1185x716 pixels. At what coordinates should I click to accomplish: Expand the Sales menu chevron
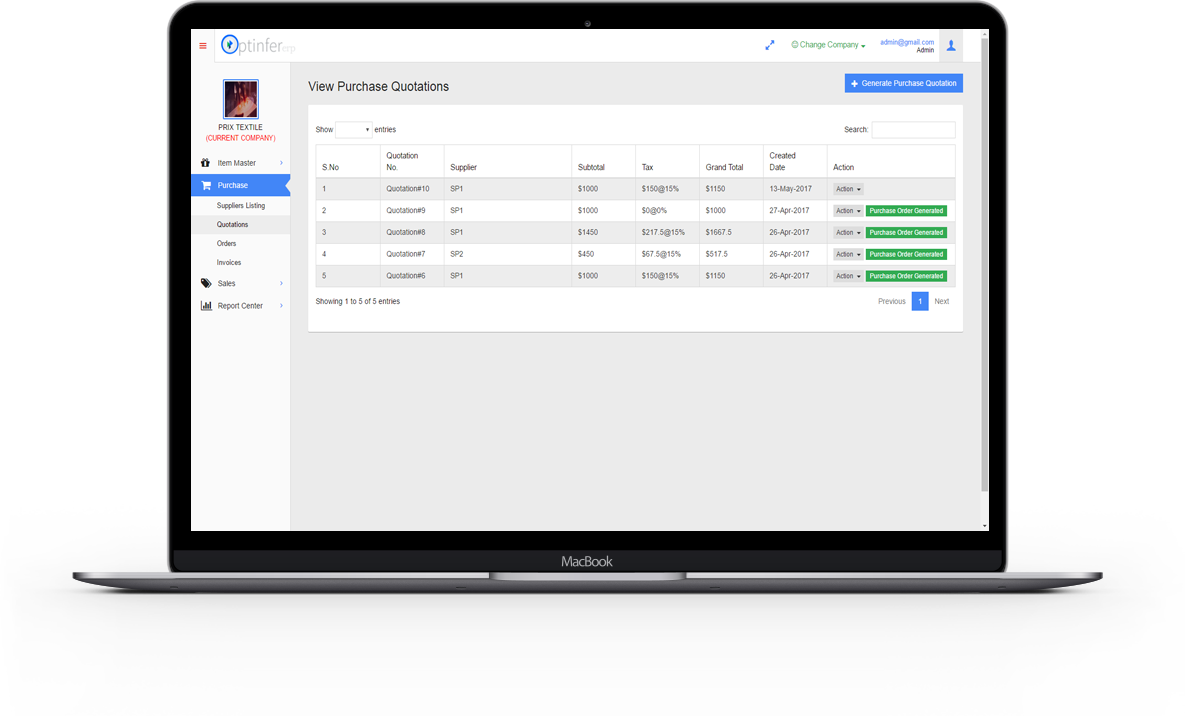click(281, 284)
